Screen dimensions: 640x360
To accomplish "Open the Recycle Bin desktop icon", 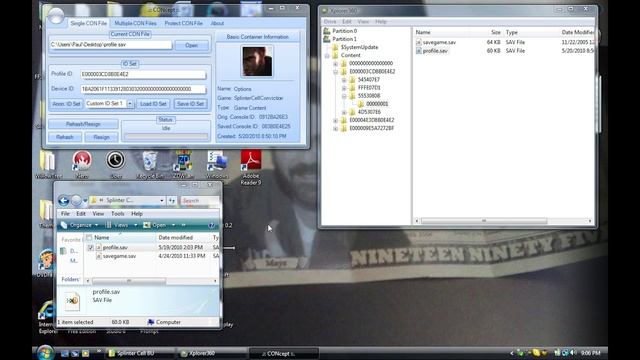I will pos(149,161).
